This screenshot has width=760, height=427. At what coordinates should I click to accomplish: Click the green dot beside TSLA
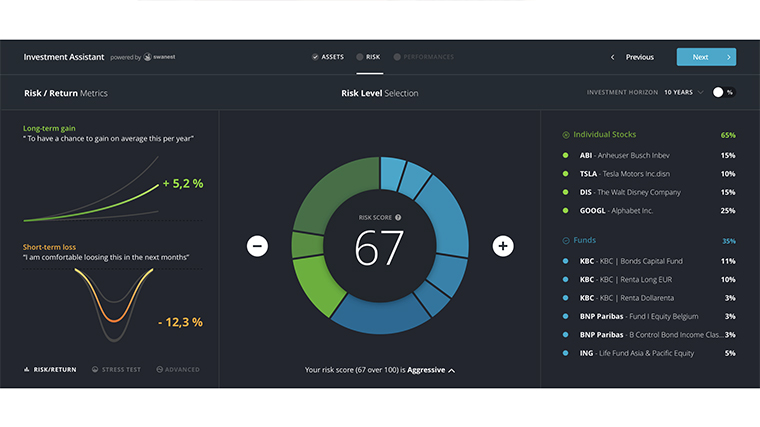coord(565,174)
